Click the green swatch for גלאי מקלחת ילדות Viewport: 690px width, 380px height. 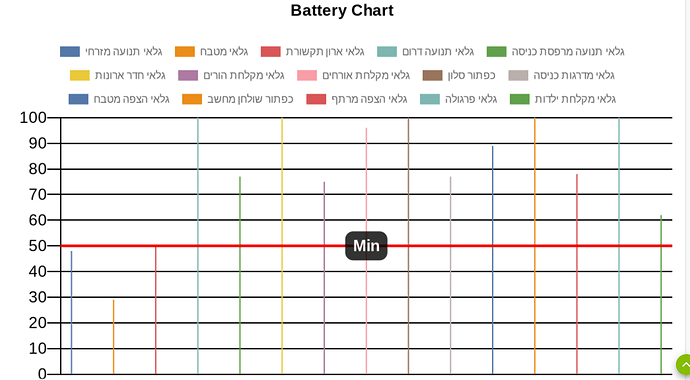click(519, 99)
